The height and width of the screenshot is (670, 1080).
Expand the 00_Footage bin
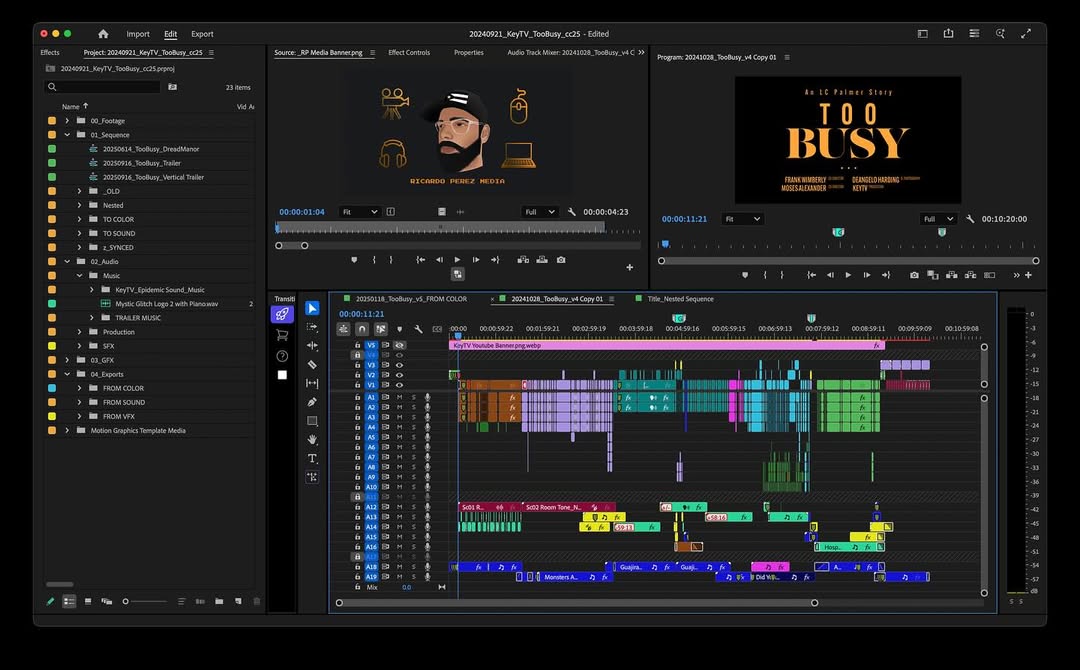click(x=68, y=121)
